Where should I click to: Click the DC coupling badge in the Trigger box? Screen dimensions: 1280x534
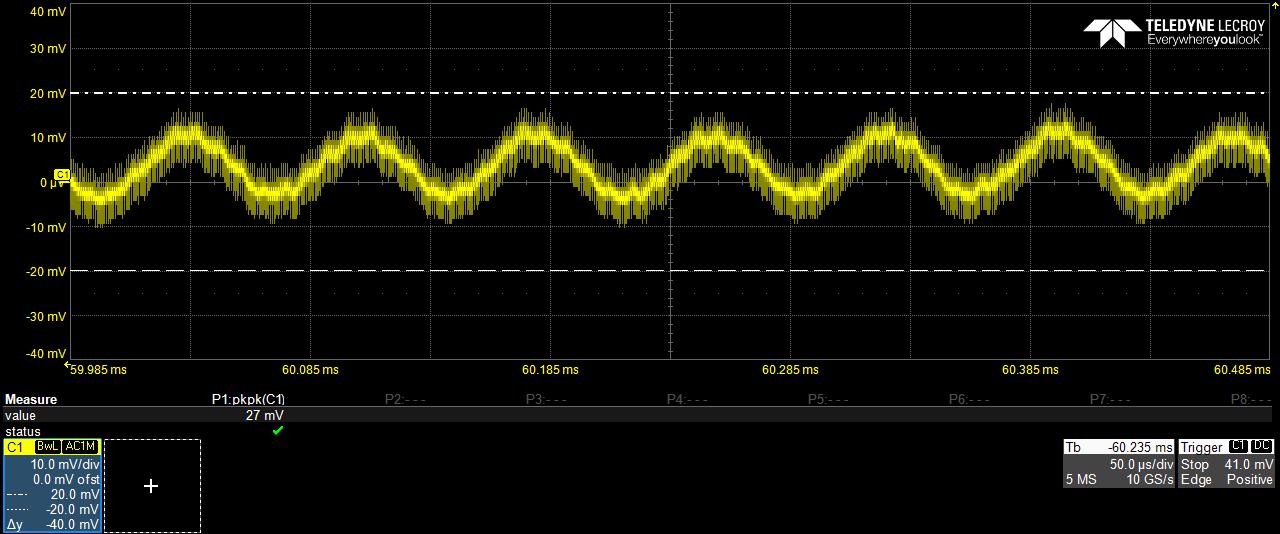1261,446
